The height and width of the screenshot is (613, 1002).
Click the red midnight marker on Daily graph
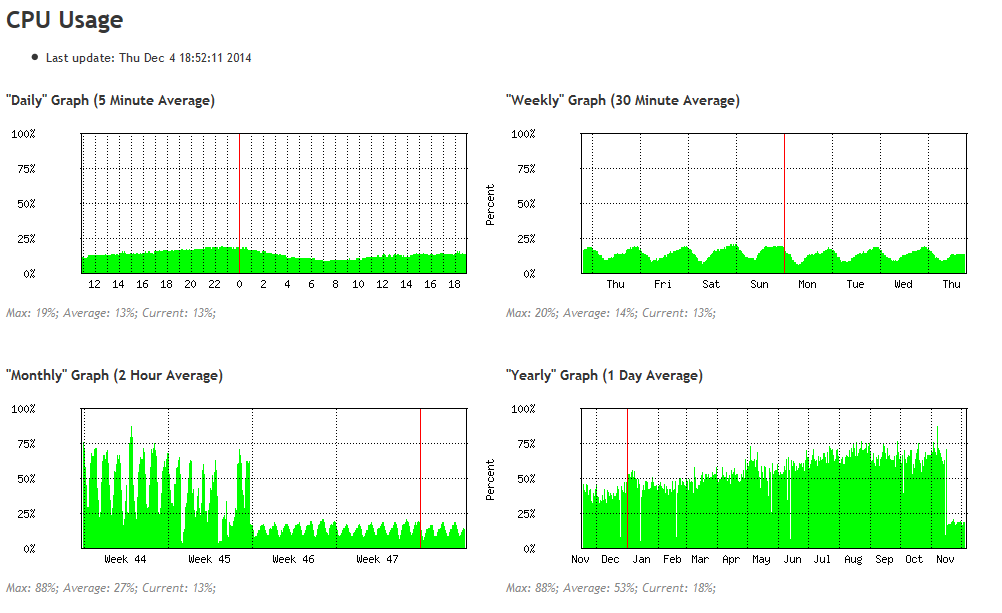click(240, 203)
